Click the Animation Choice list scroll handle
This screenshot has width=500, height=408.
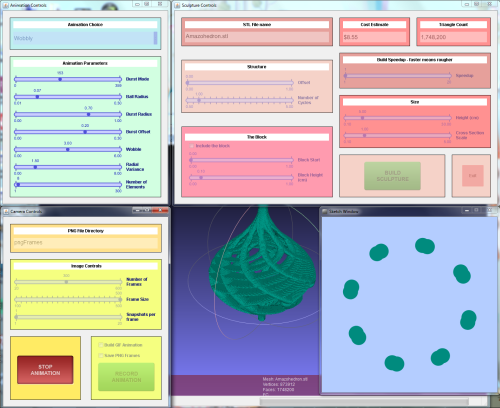[155, 38]
